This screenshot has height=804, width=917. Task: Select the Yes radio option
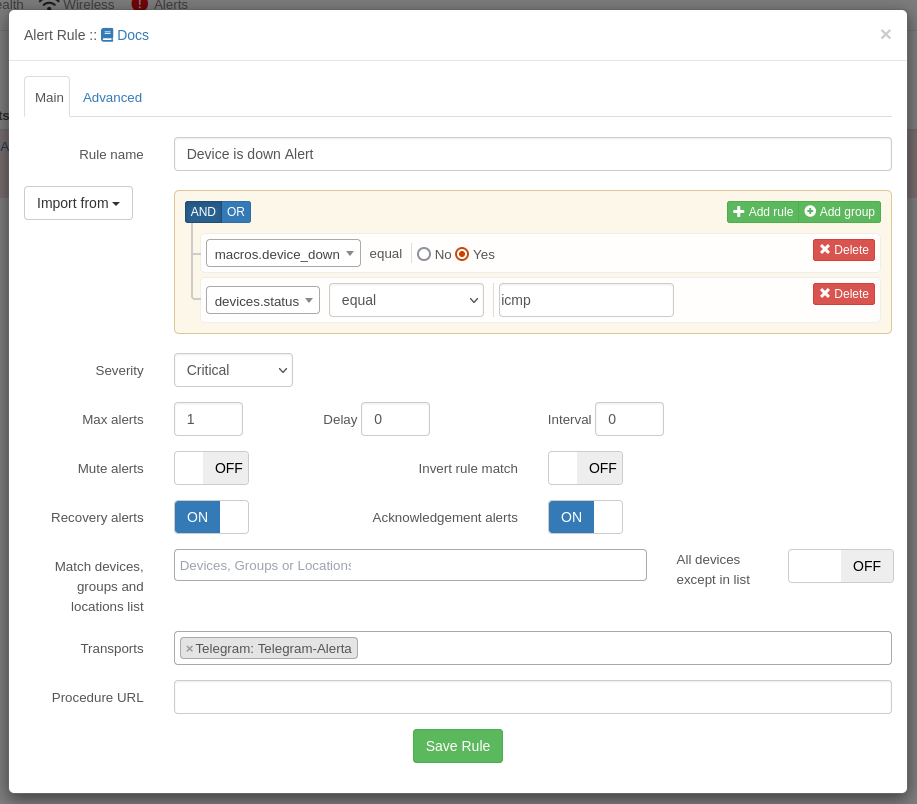(462, 254)
